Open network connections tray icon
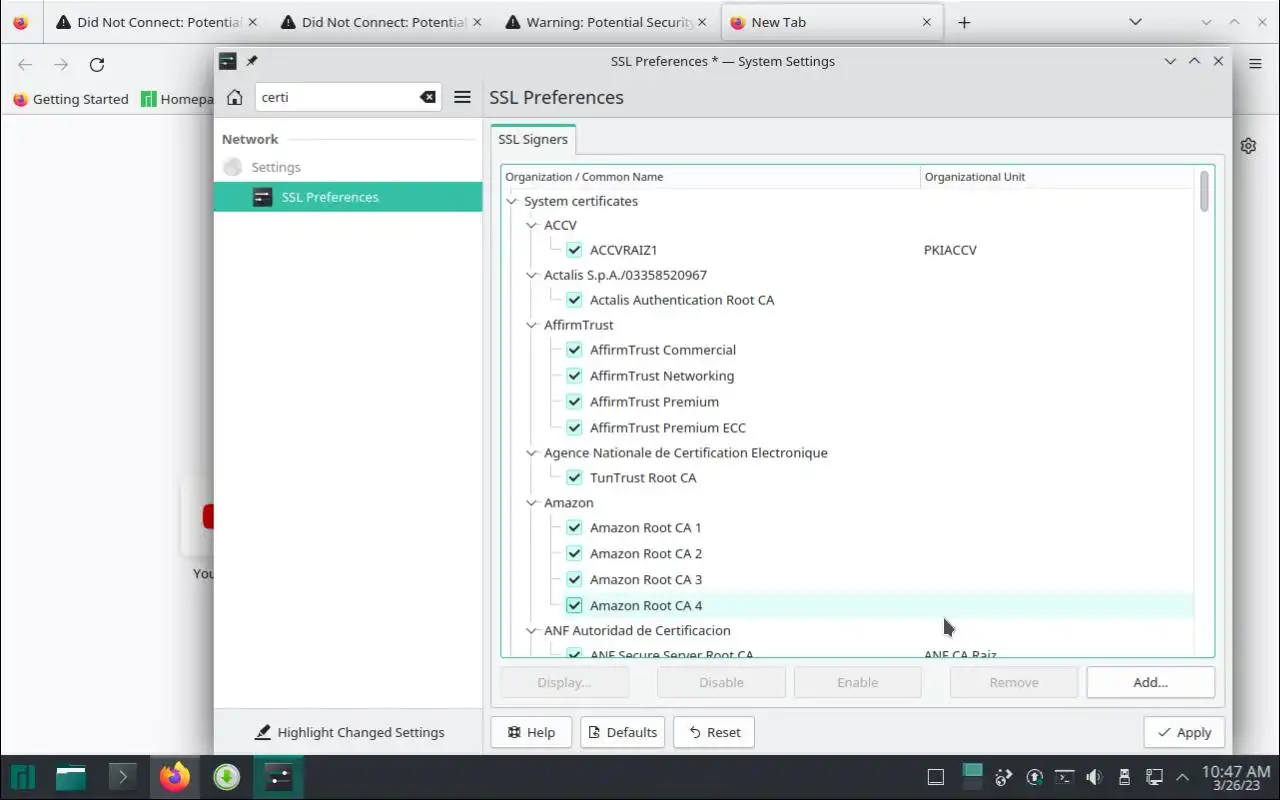1280x800 pixels. [x=1154, y=777]
